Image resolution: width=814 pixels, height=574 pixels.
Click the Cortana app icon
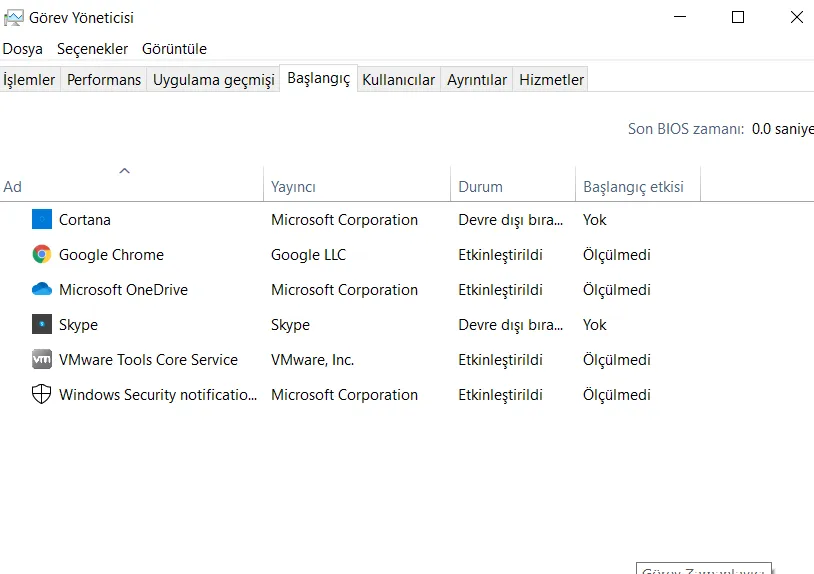[x=42, y=220]
